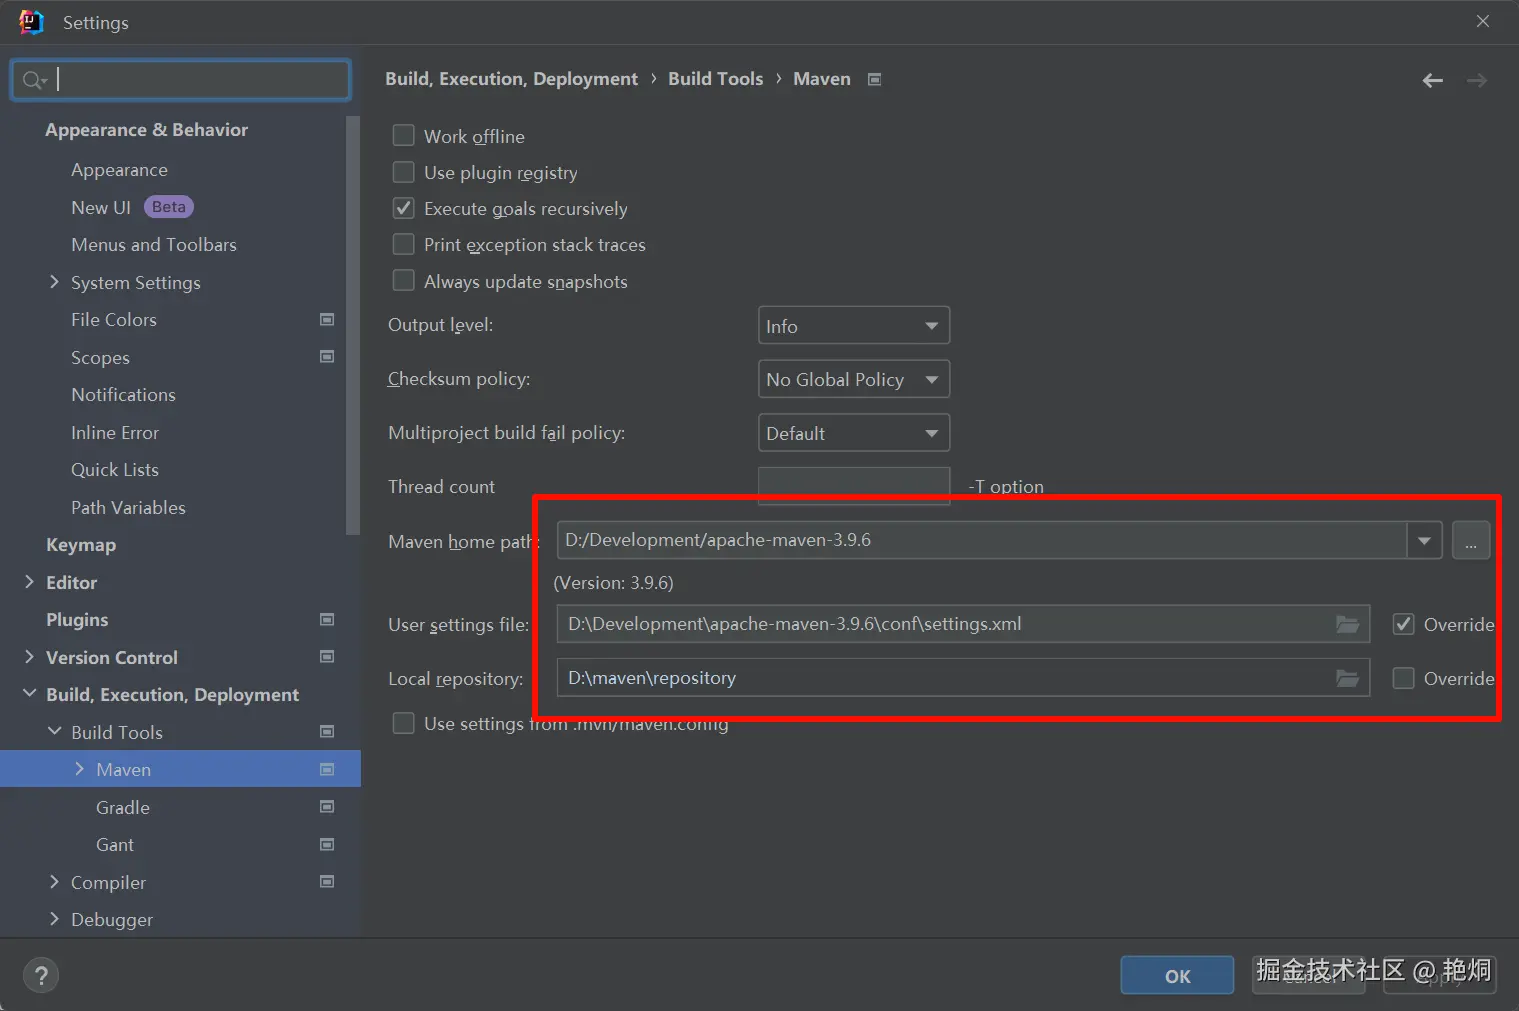Enable Use settings from .mvn/maven.config
The image size is (1519, 1011).
click(x=403, y=723)
